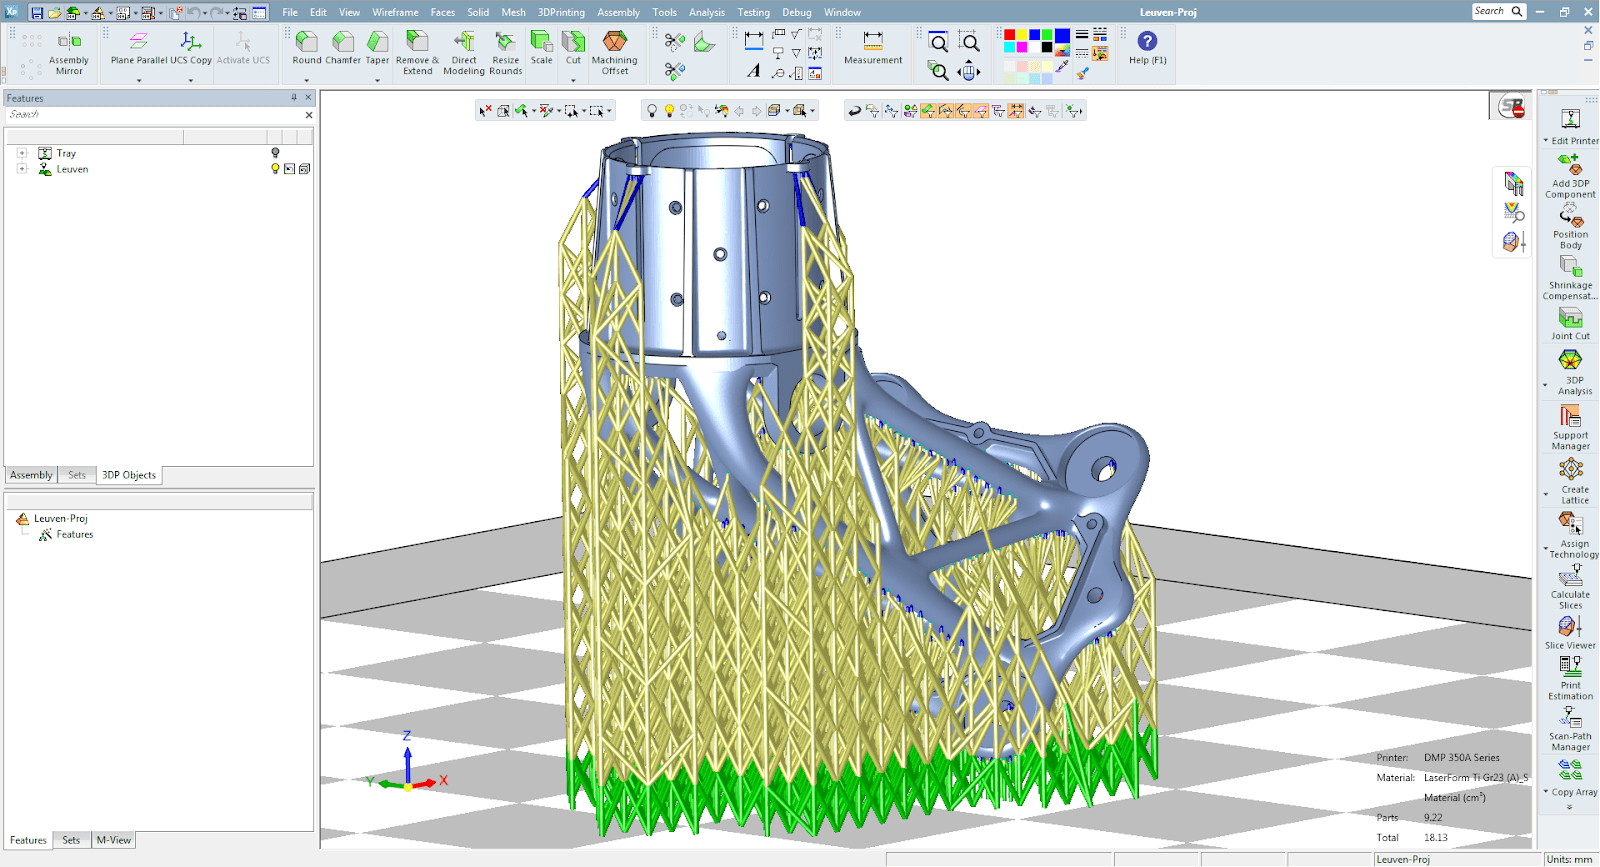Select the Joint Cut tool

(x=1570, y=324)
